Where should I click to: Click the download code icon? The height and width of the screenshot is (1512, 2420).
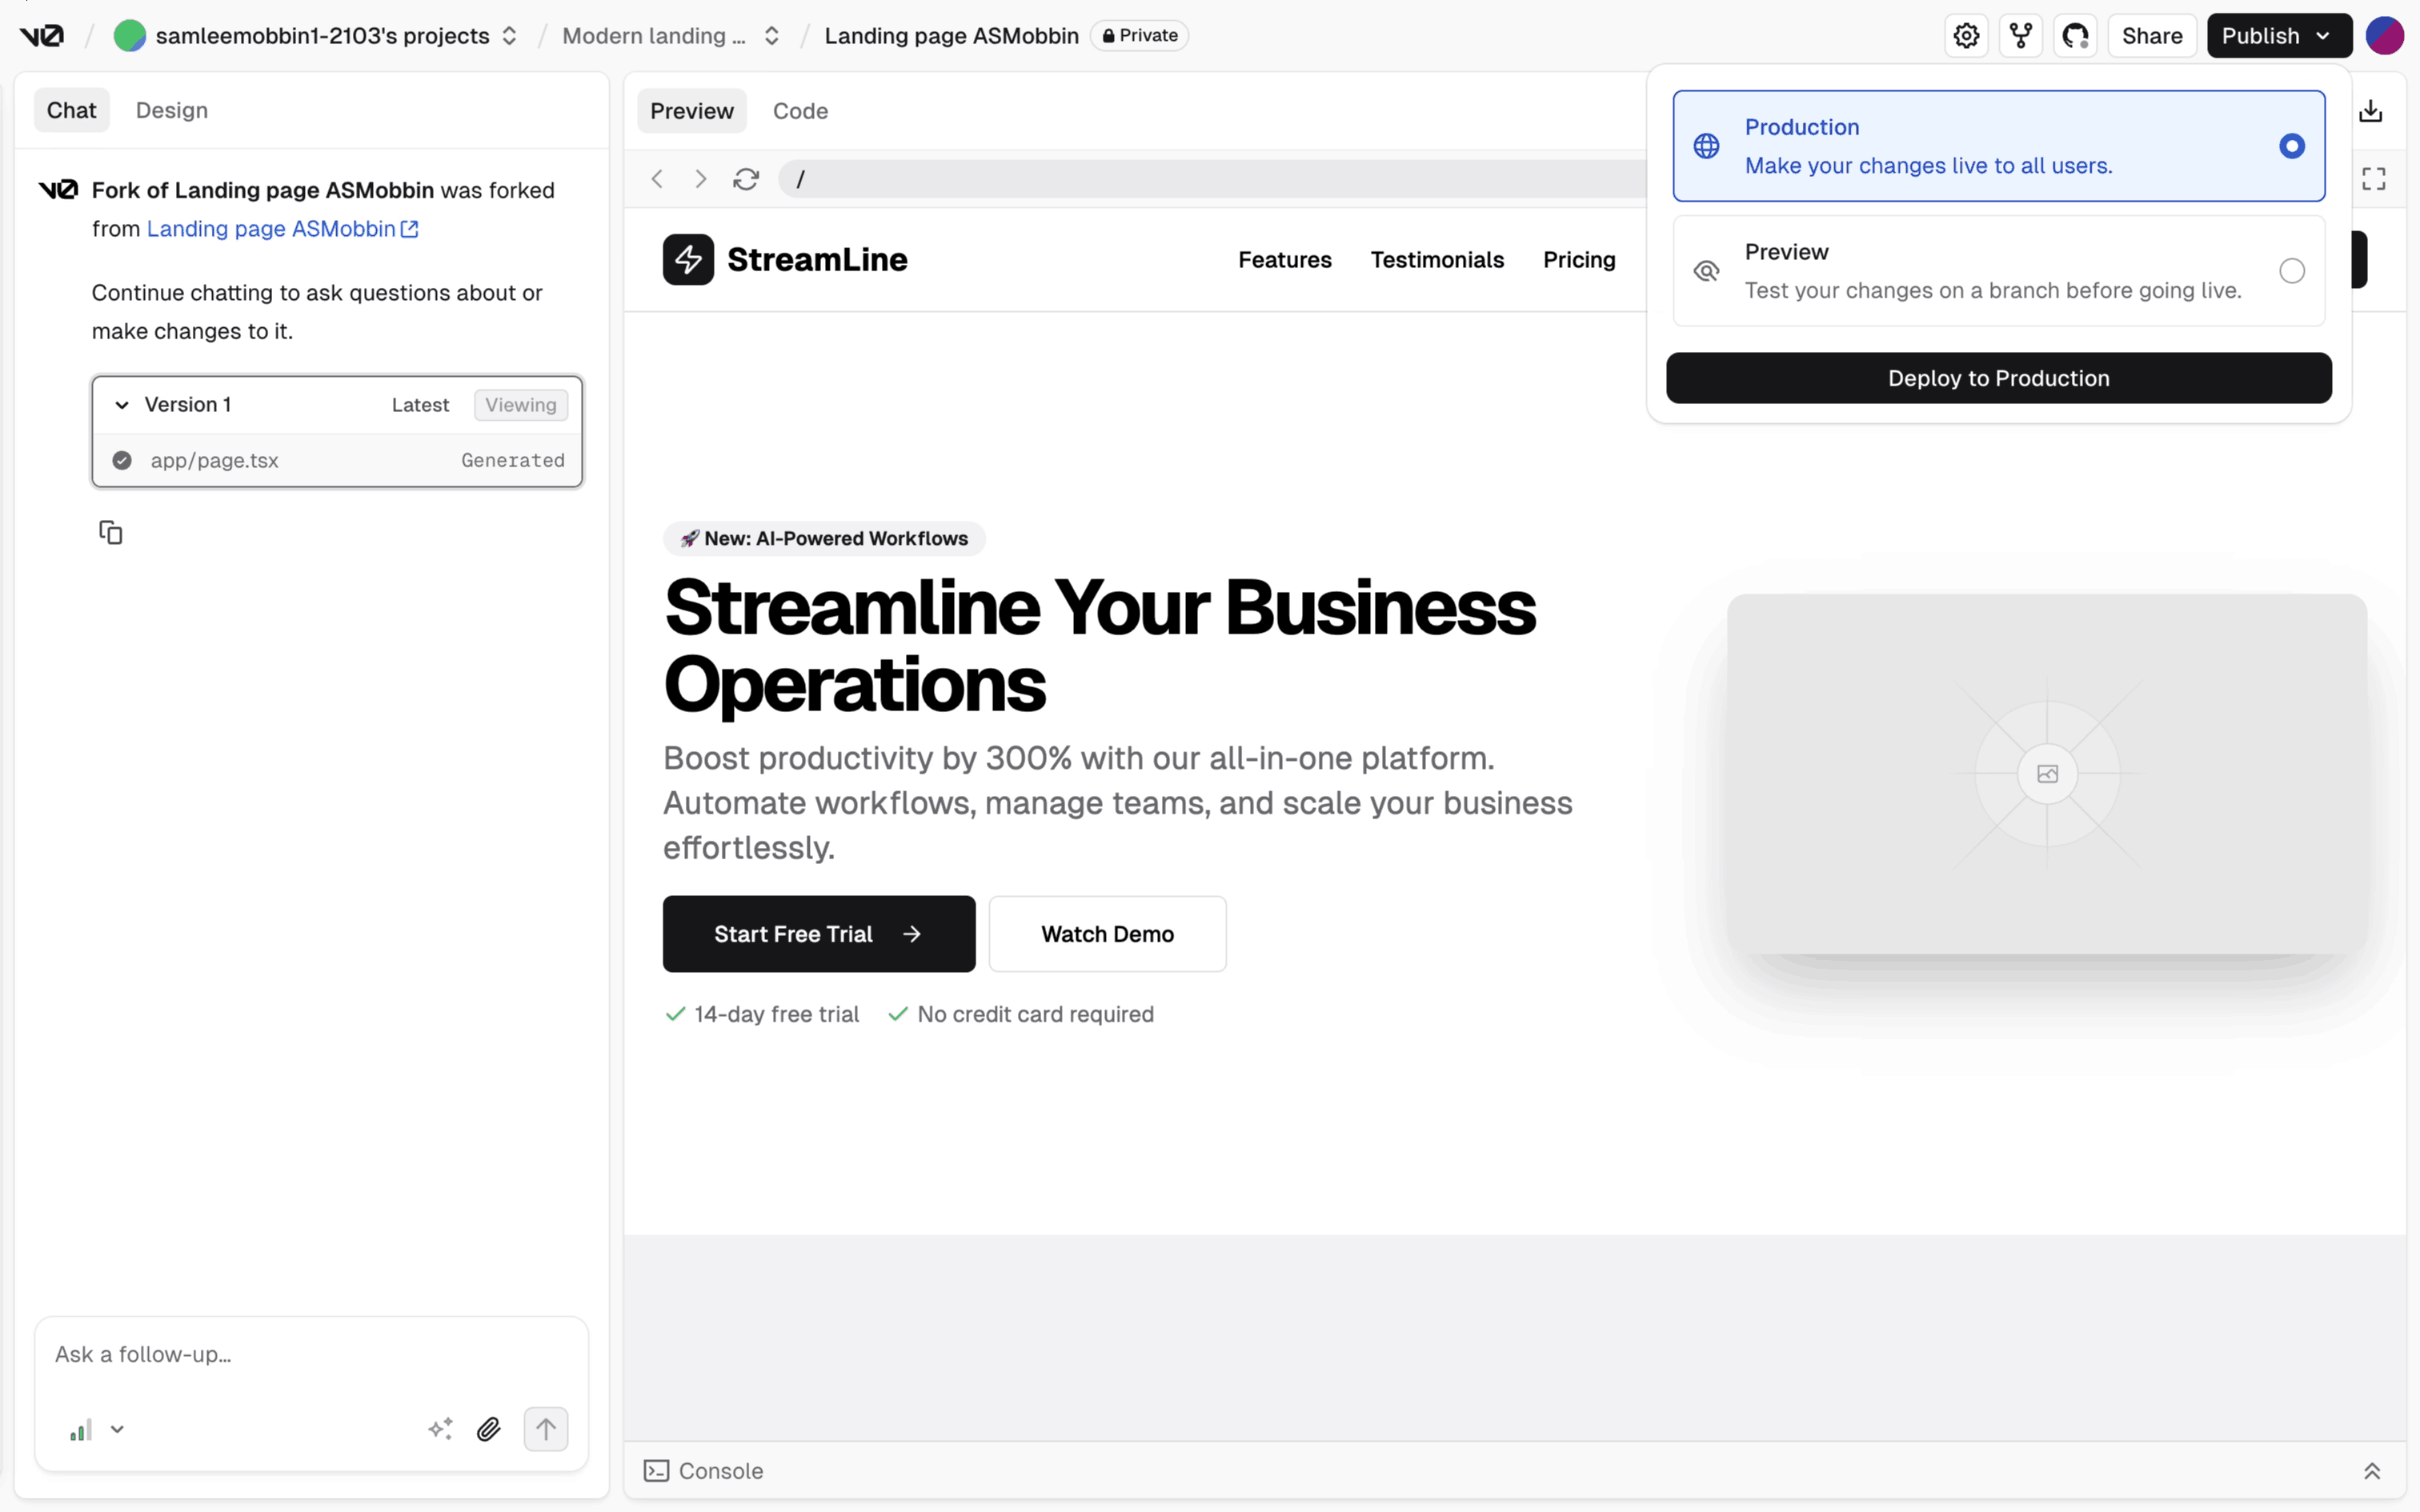pyautogui.click(x=2370, y=111)
